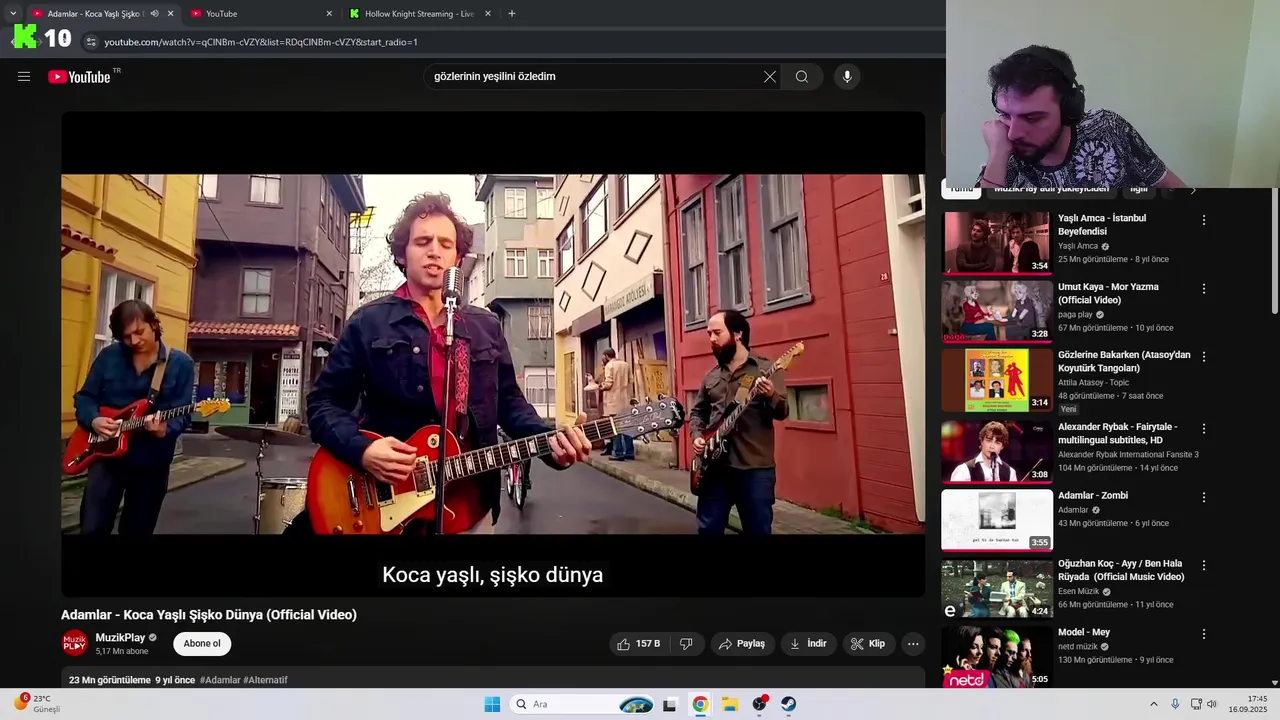
Task: Click the video player to pause
Action: coord(493,354)
